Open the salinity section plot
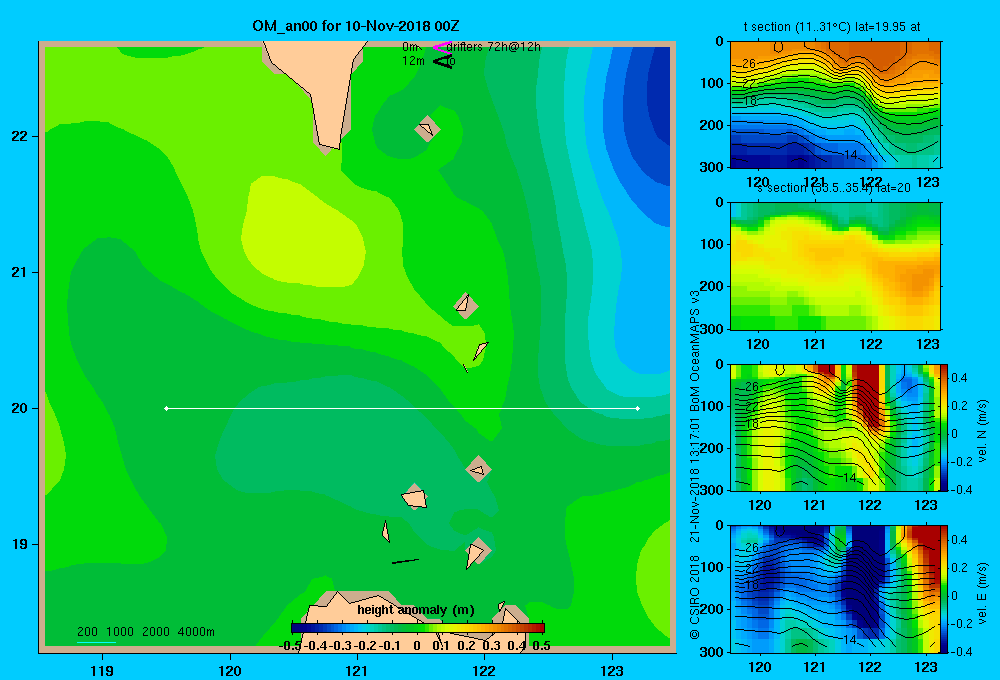Viewport: 1000px width, 680px height. click(x=835, y=266)
